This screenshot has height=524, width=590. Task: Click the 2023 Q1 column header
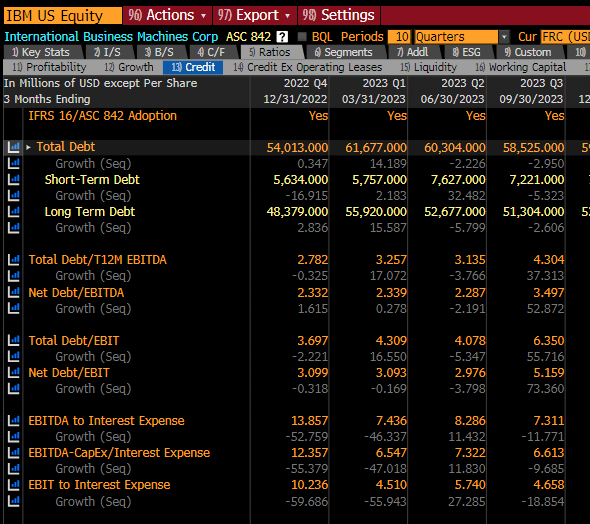click(x=384, y=83)
